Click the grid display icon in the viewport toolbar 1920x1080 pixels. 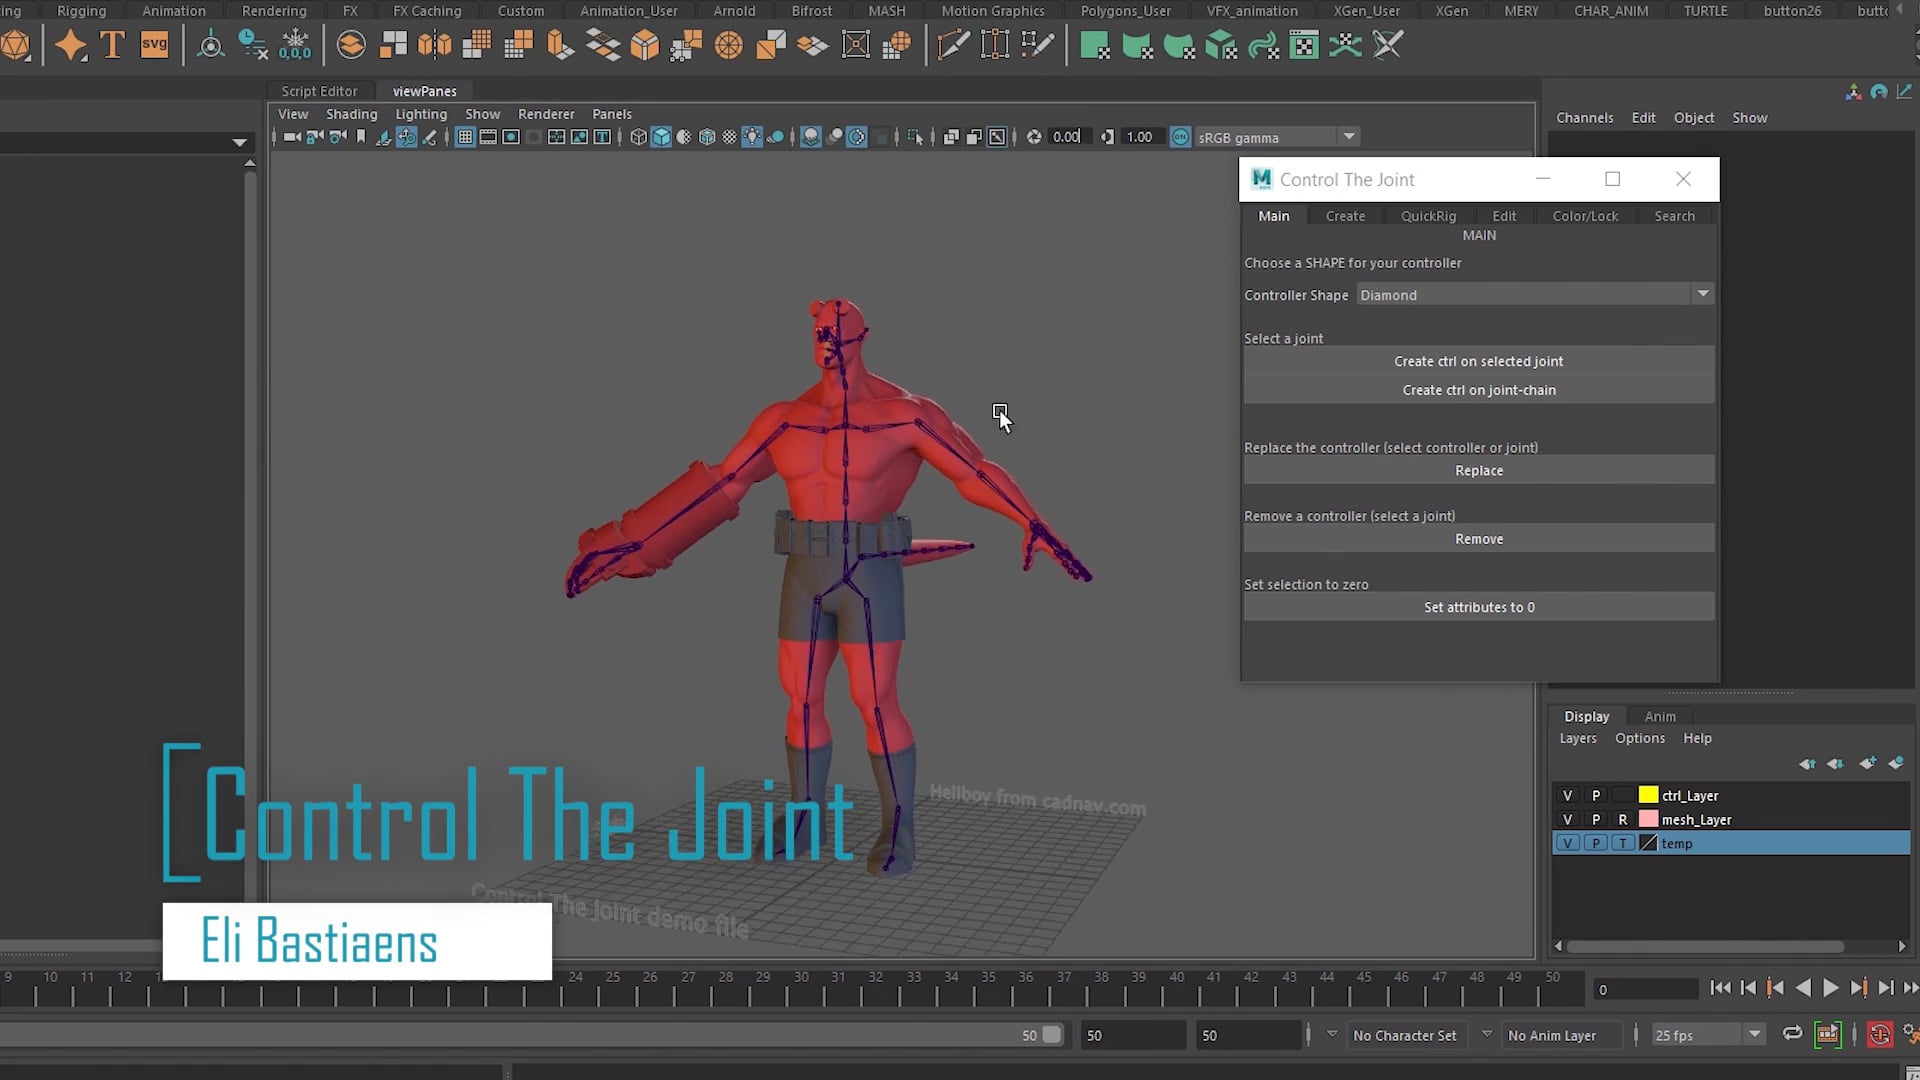pyautogui.click(x=464, y=136)
